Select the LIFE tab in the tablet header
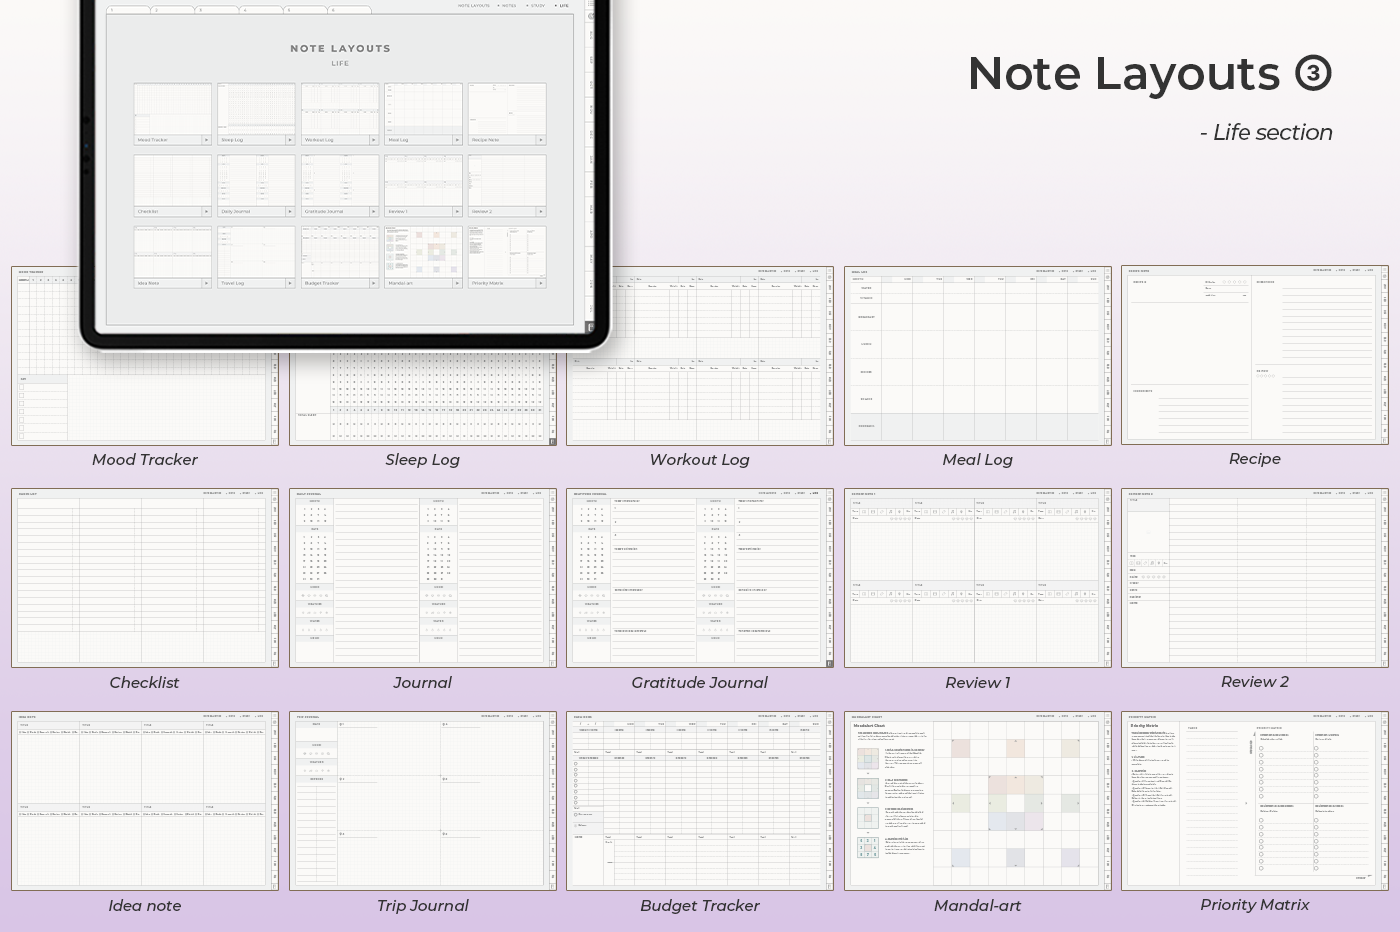The width and height of the screenshot is (1400, 932). (x=564, y=6)
